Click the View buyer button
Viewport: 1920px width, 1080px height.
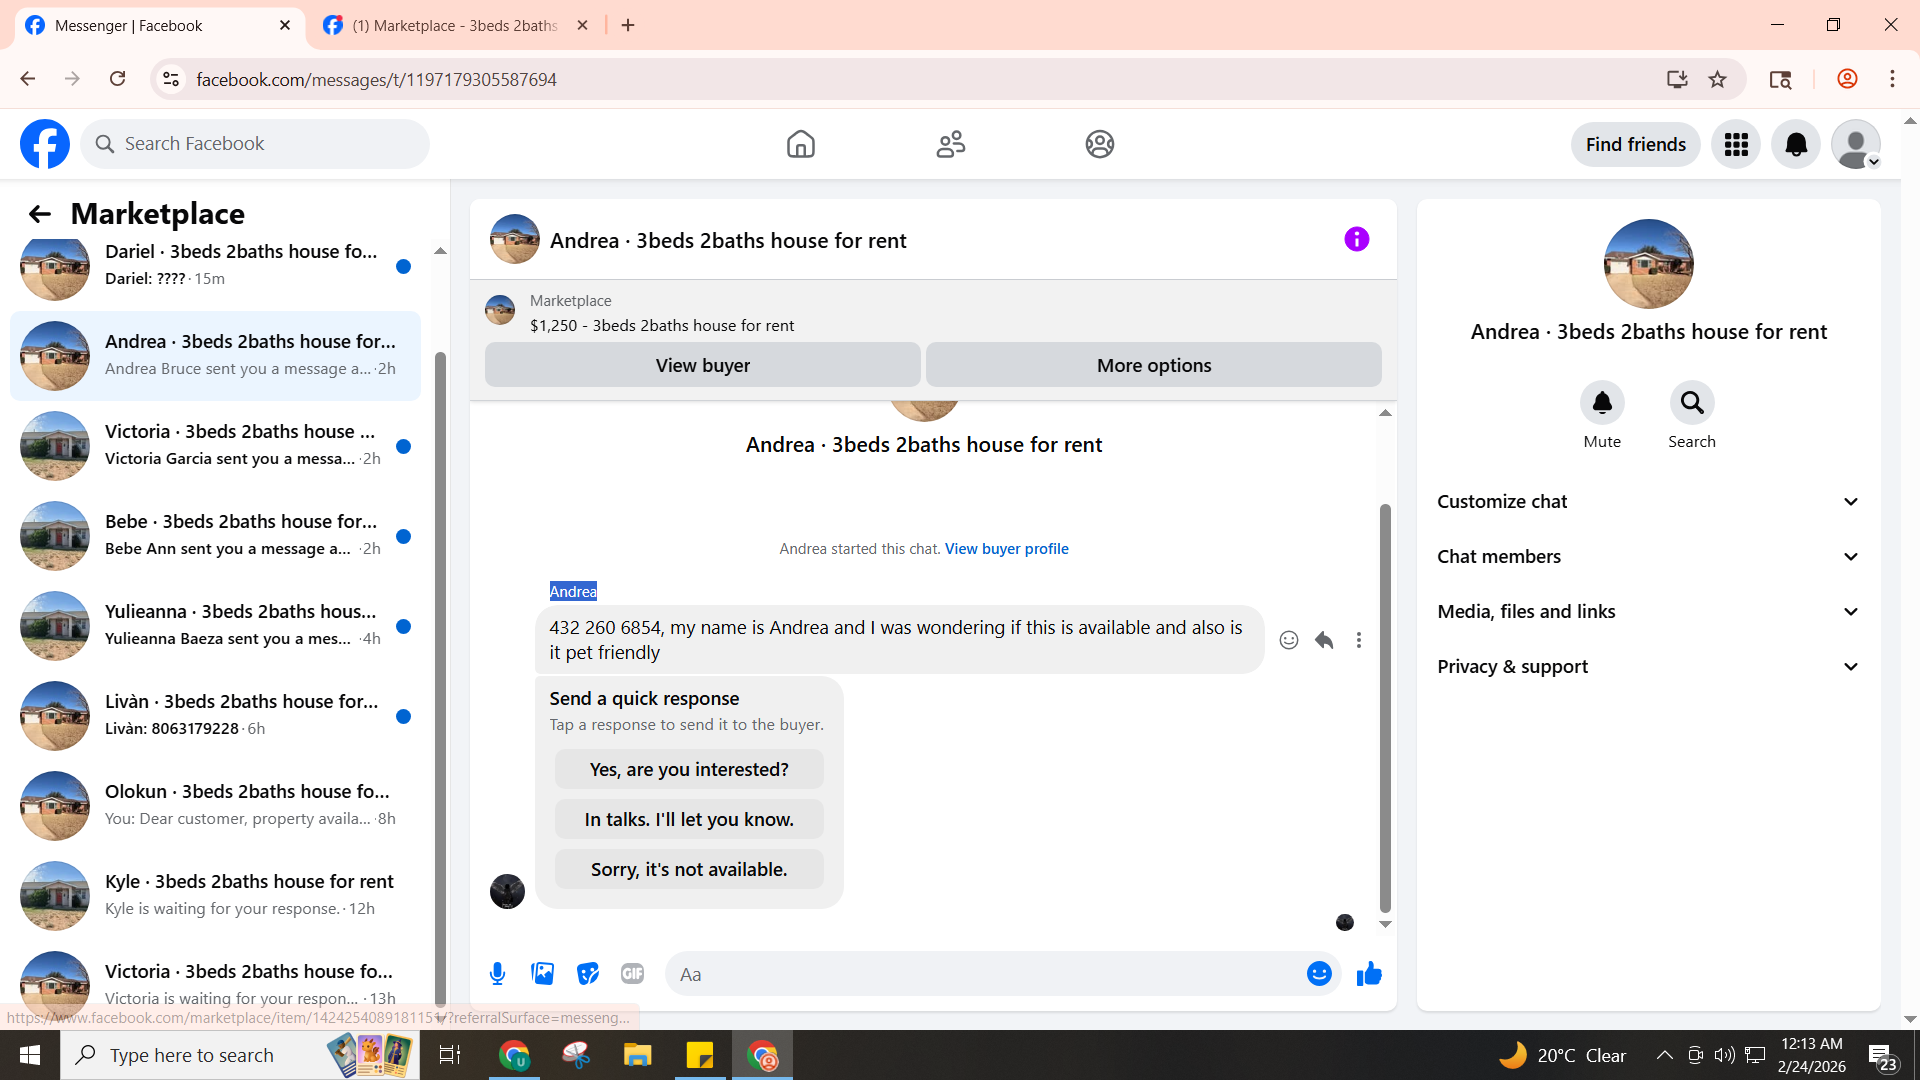[x=702, y=366]
